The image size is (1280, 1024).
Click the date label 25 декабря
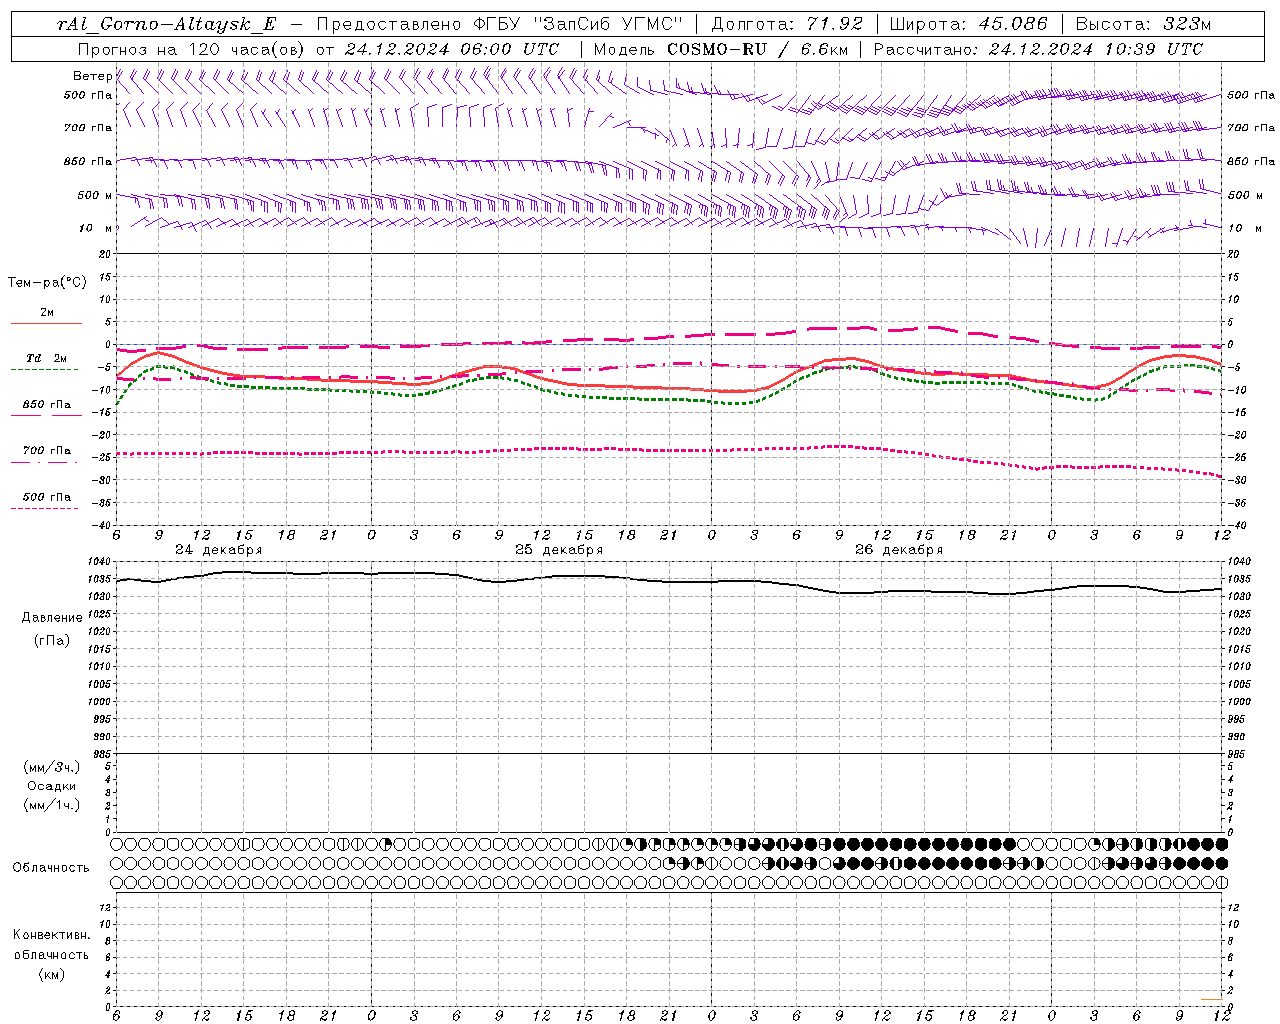tap(559, 550)
